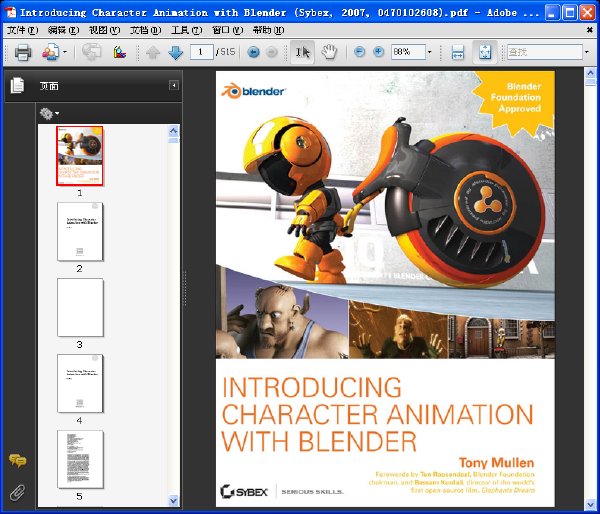
Task: Set Fit Width page view
Action: [x=458, y=52]
